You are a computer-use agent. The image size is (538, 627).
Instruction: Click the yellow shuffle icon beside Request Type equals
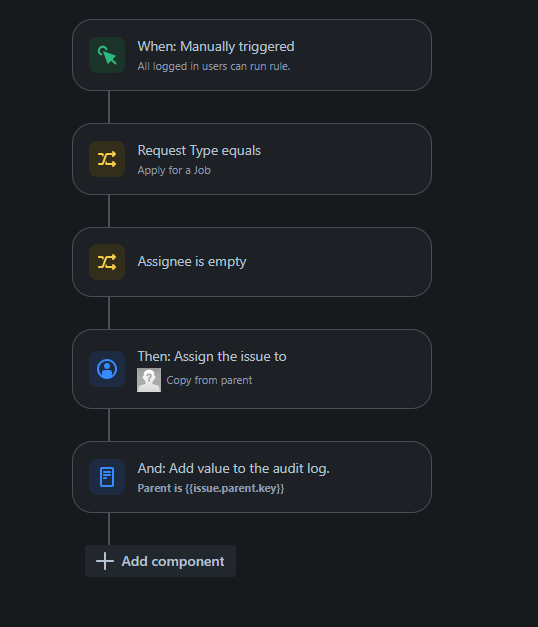pos(107,159)
